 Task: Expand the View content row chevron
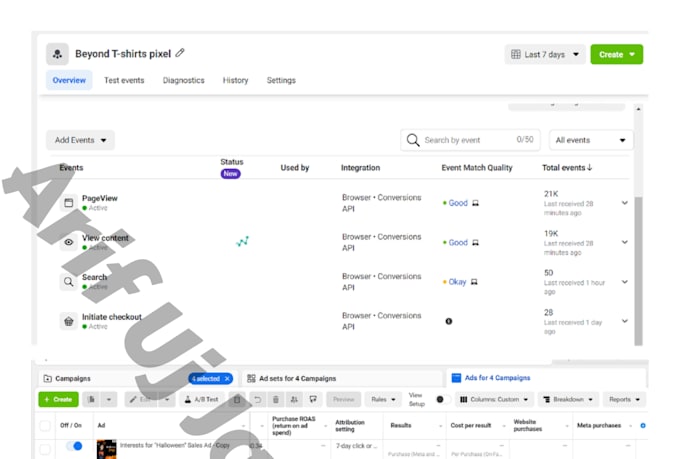(x=624, y=242)
